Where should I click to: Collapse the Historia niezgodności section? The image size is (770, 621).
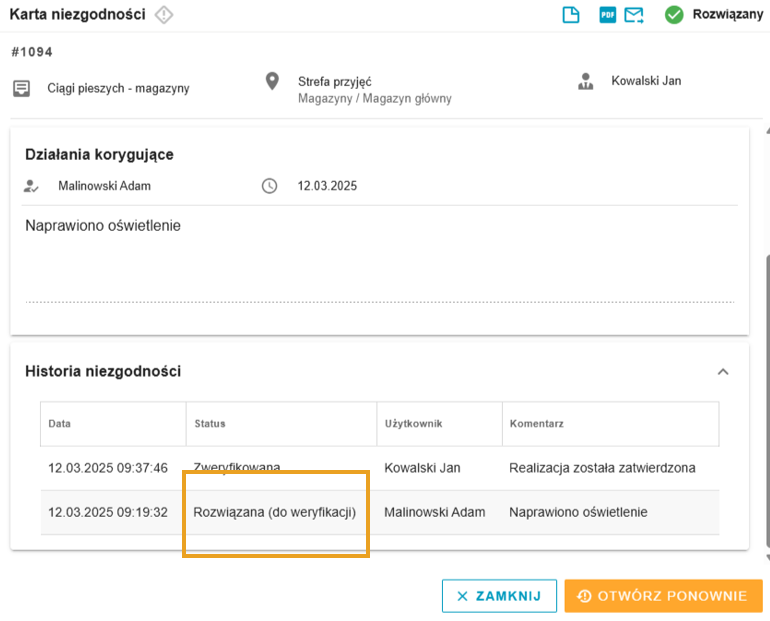pos(723,372)
